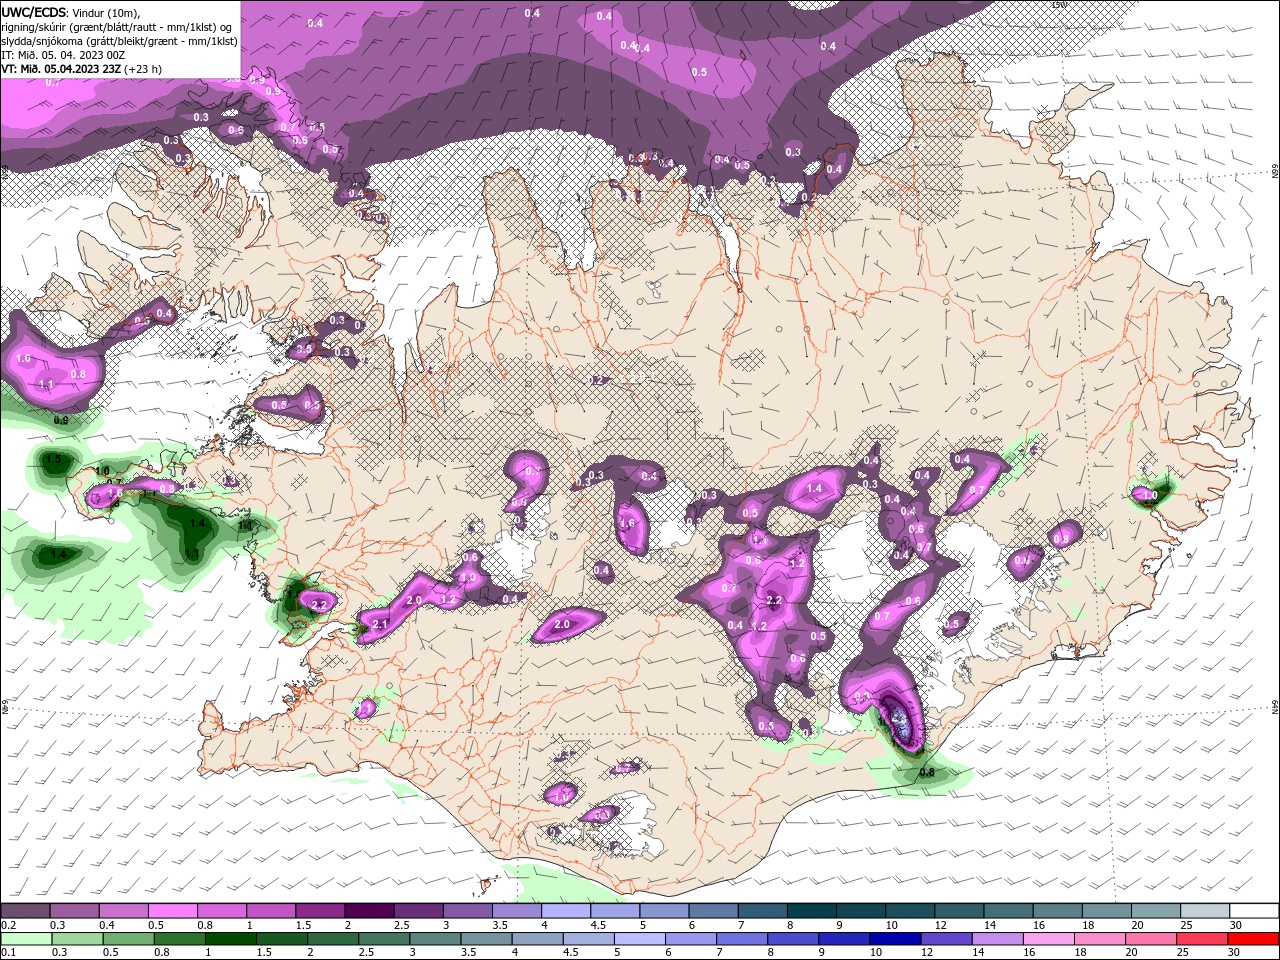Click the '4.5' label under upper scale
Image resolution: width=1280 pixels, height=960 pixels.
click(598, 925)
